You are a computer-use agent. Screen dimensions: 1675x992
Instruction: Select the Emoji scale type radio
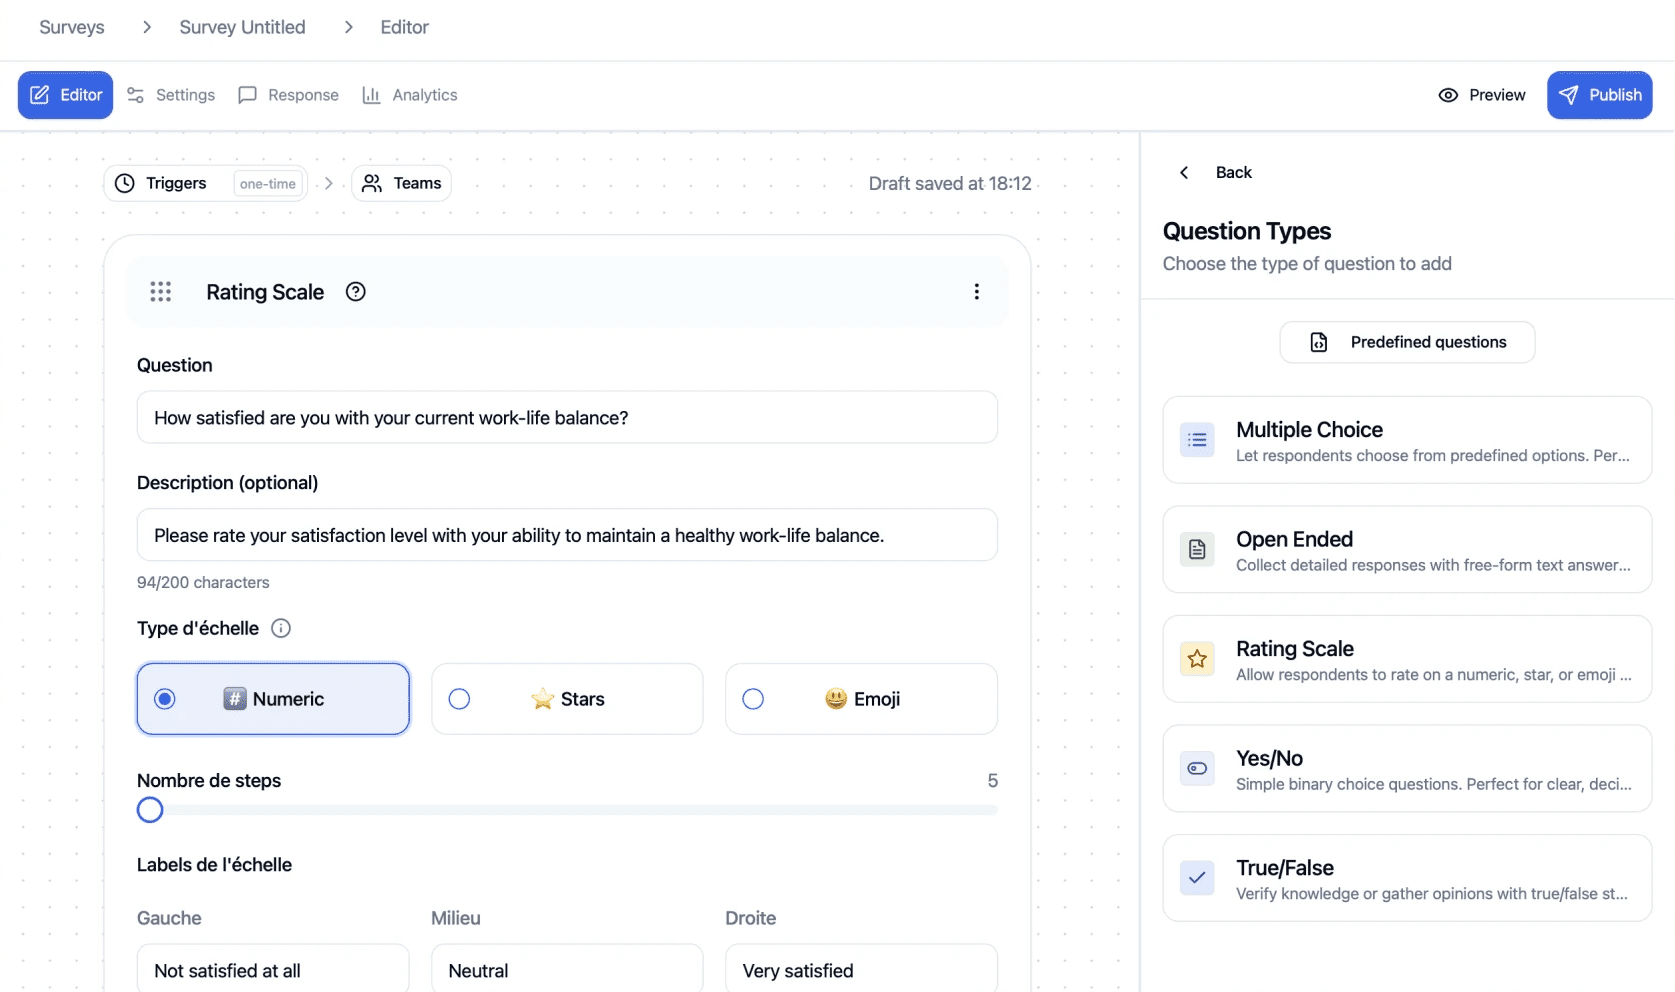point(753,699)
